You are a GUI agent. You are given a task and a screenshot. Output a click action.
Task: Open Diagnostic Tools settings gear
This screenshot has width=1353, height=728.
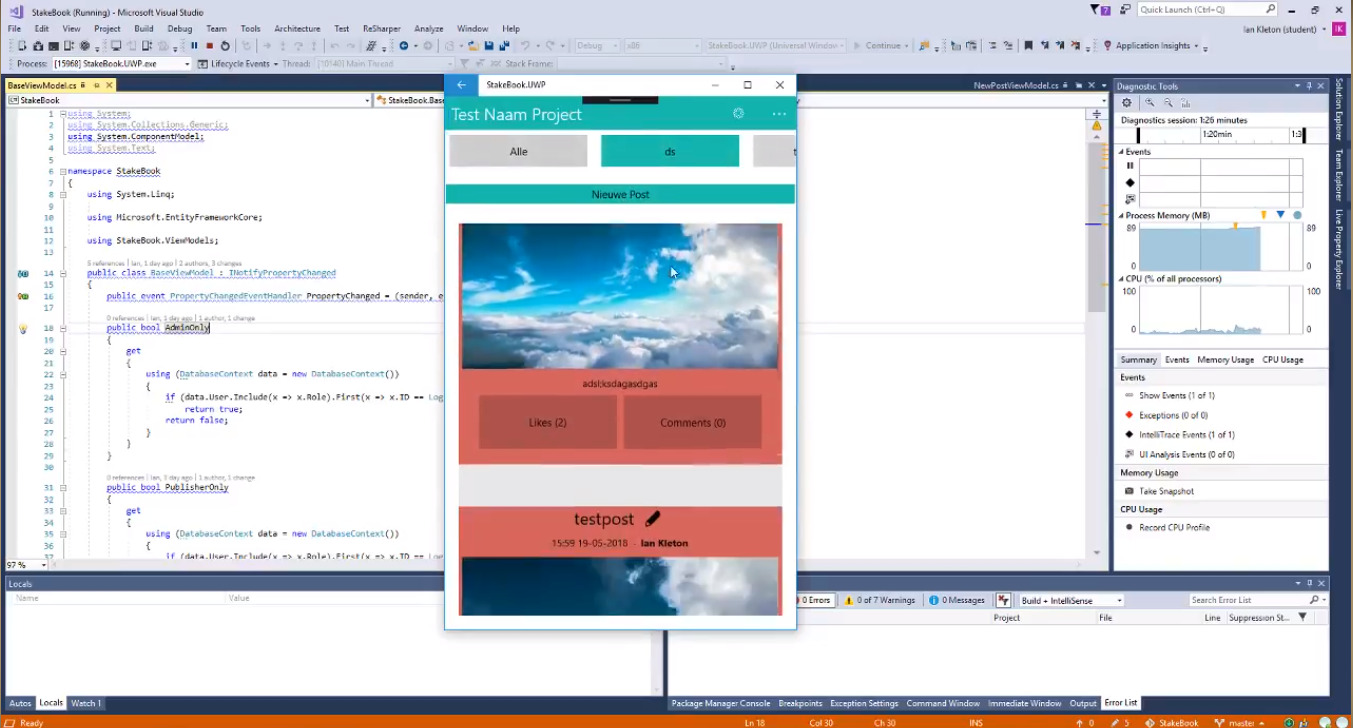click(x=1127, y=103)
